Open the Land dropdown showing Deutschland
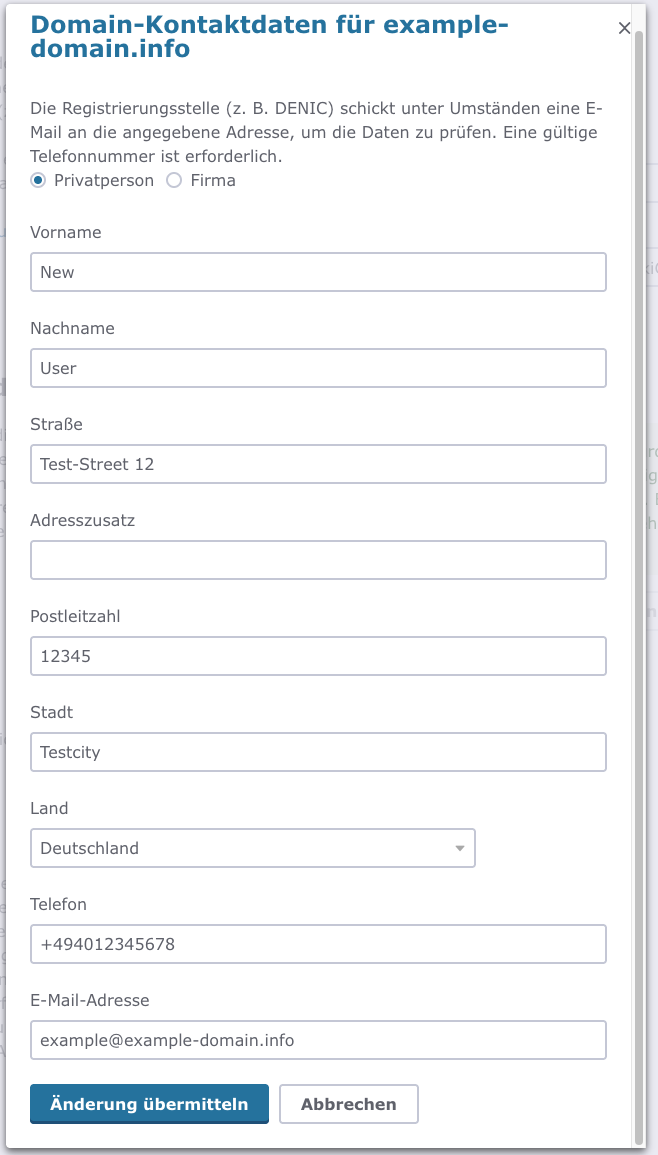 pos(253,848)
